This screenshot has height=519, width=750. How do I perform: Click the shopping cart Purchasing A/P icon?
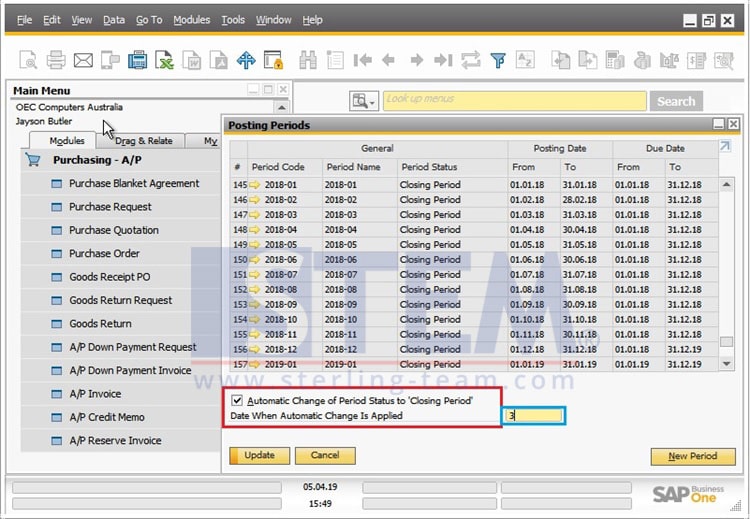33,160
